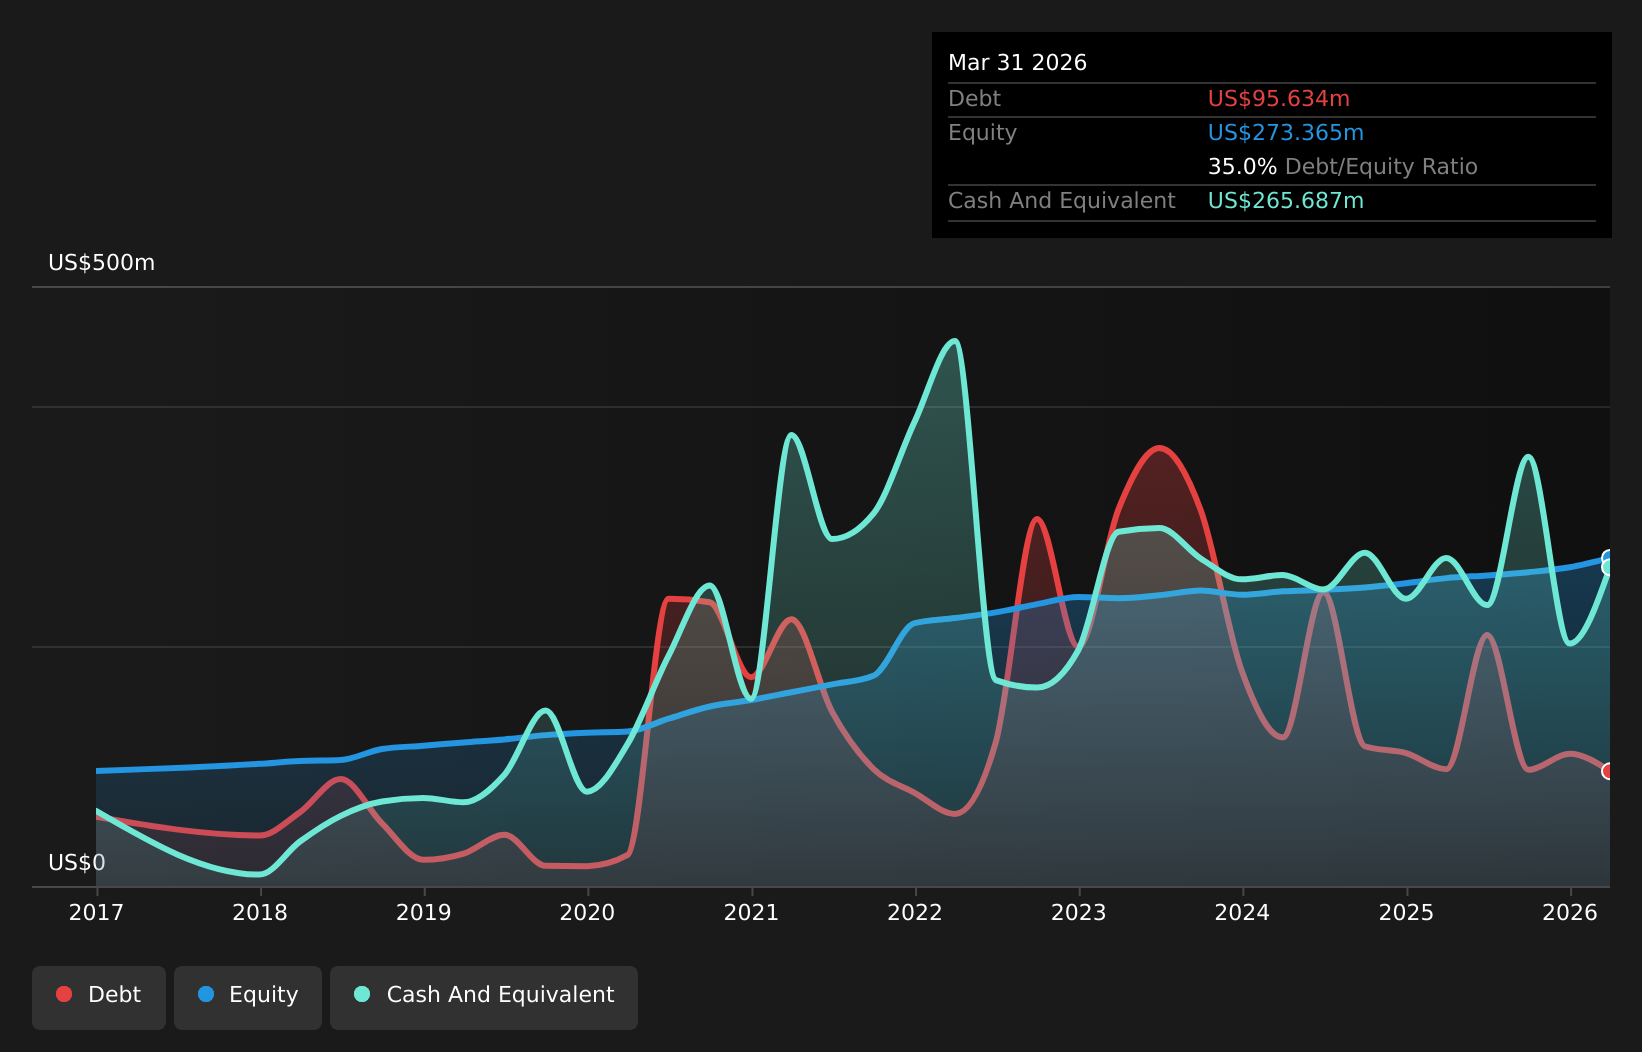Screen dimensions: 1642x1052
Task: Click the 2023 x-axis label
Action: [x=1079, y=912]
